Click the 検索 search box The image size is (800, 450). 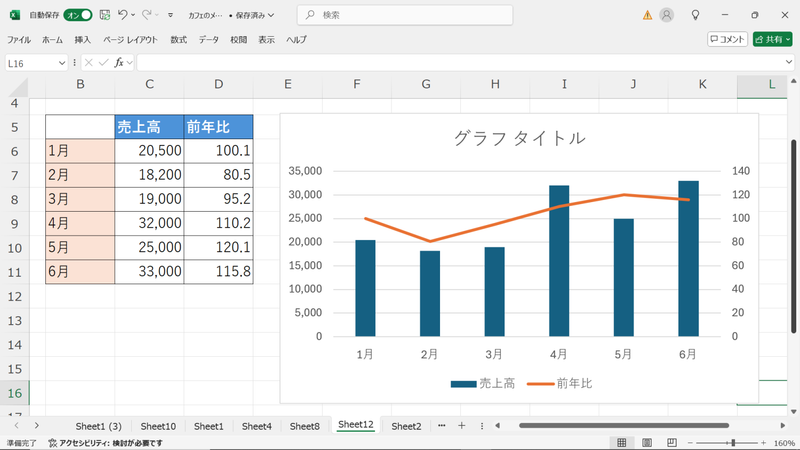(405, 15)
